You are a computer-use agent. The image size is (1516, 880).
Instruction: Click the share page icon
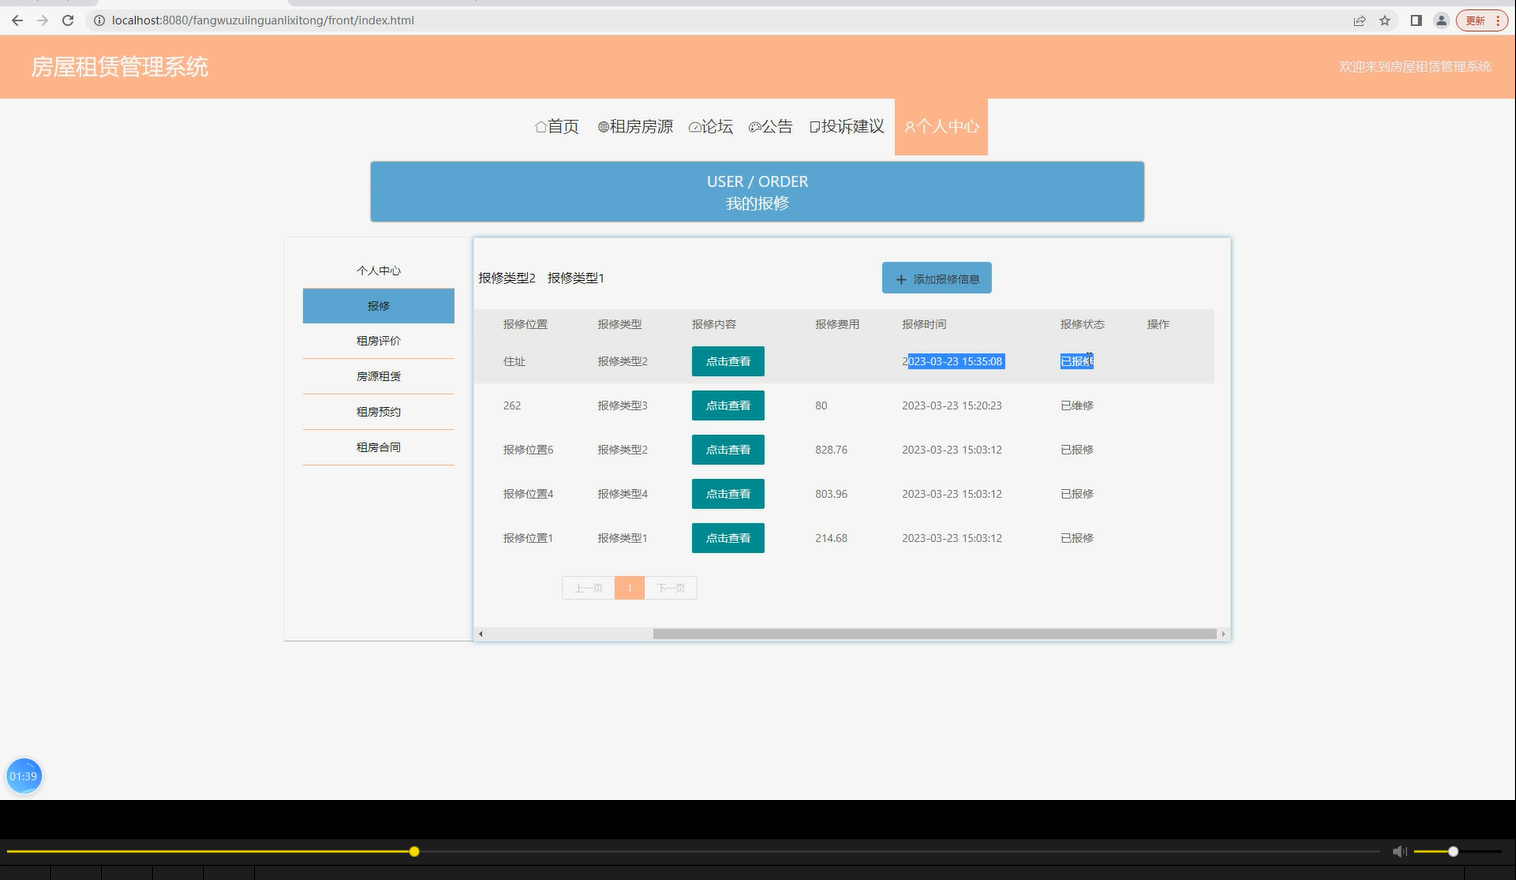pyautogui.click(x=1359, y=20)
